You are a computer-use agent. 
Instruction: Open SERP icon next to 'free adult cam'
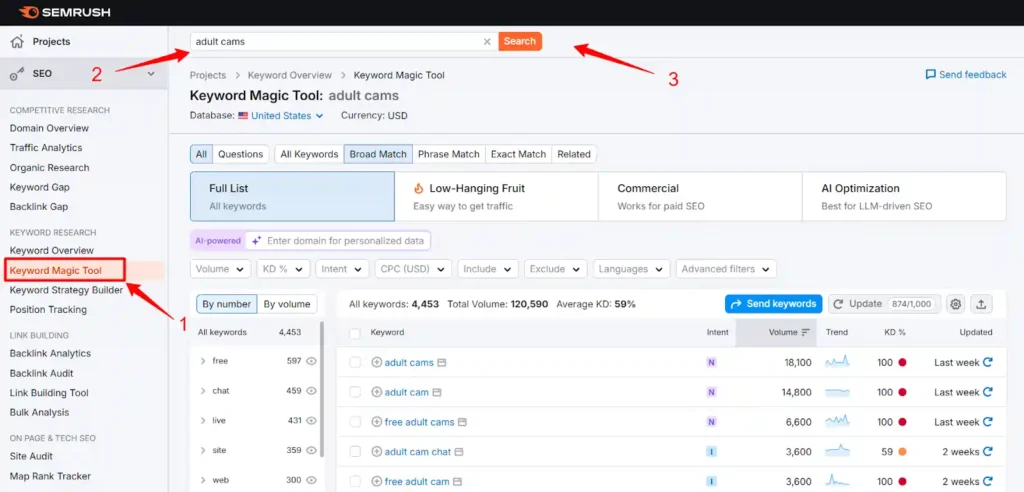coord(457,482)
